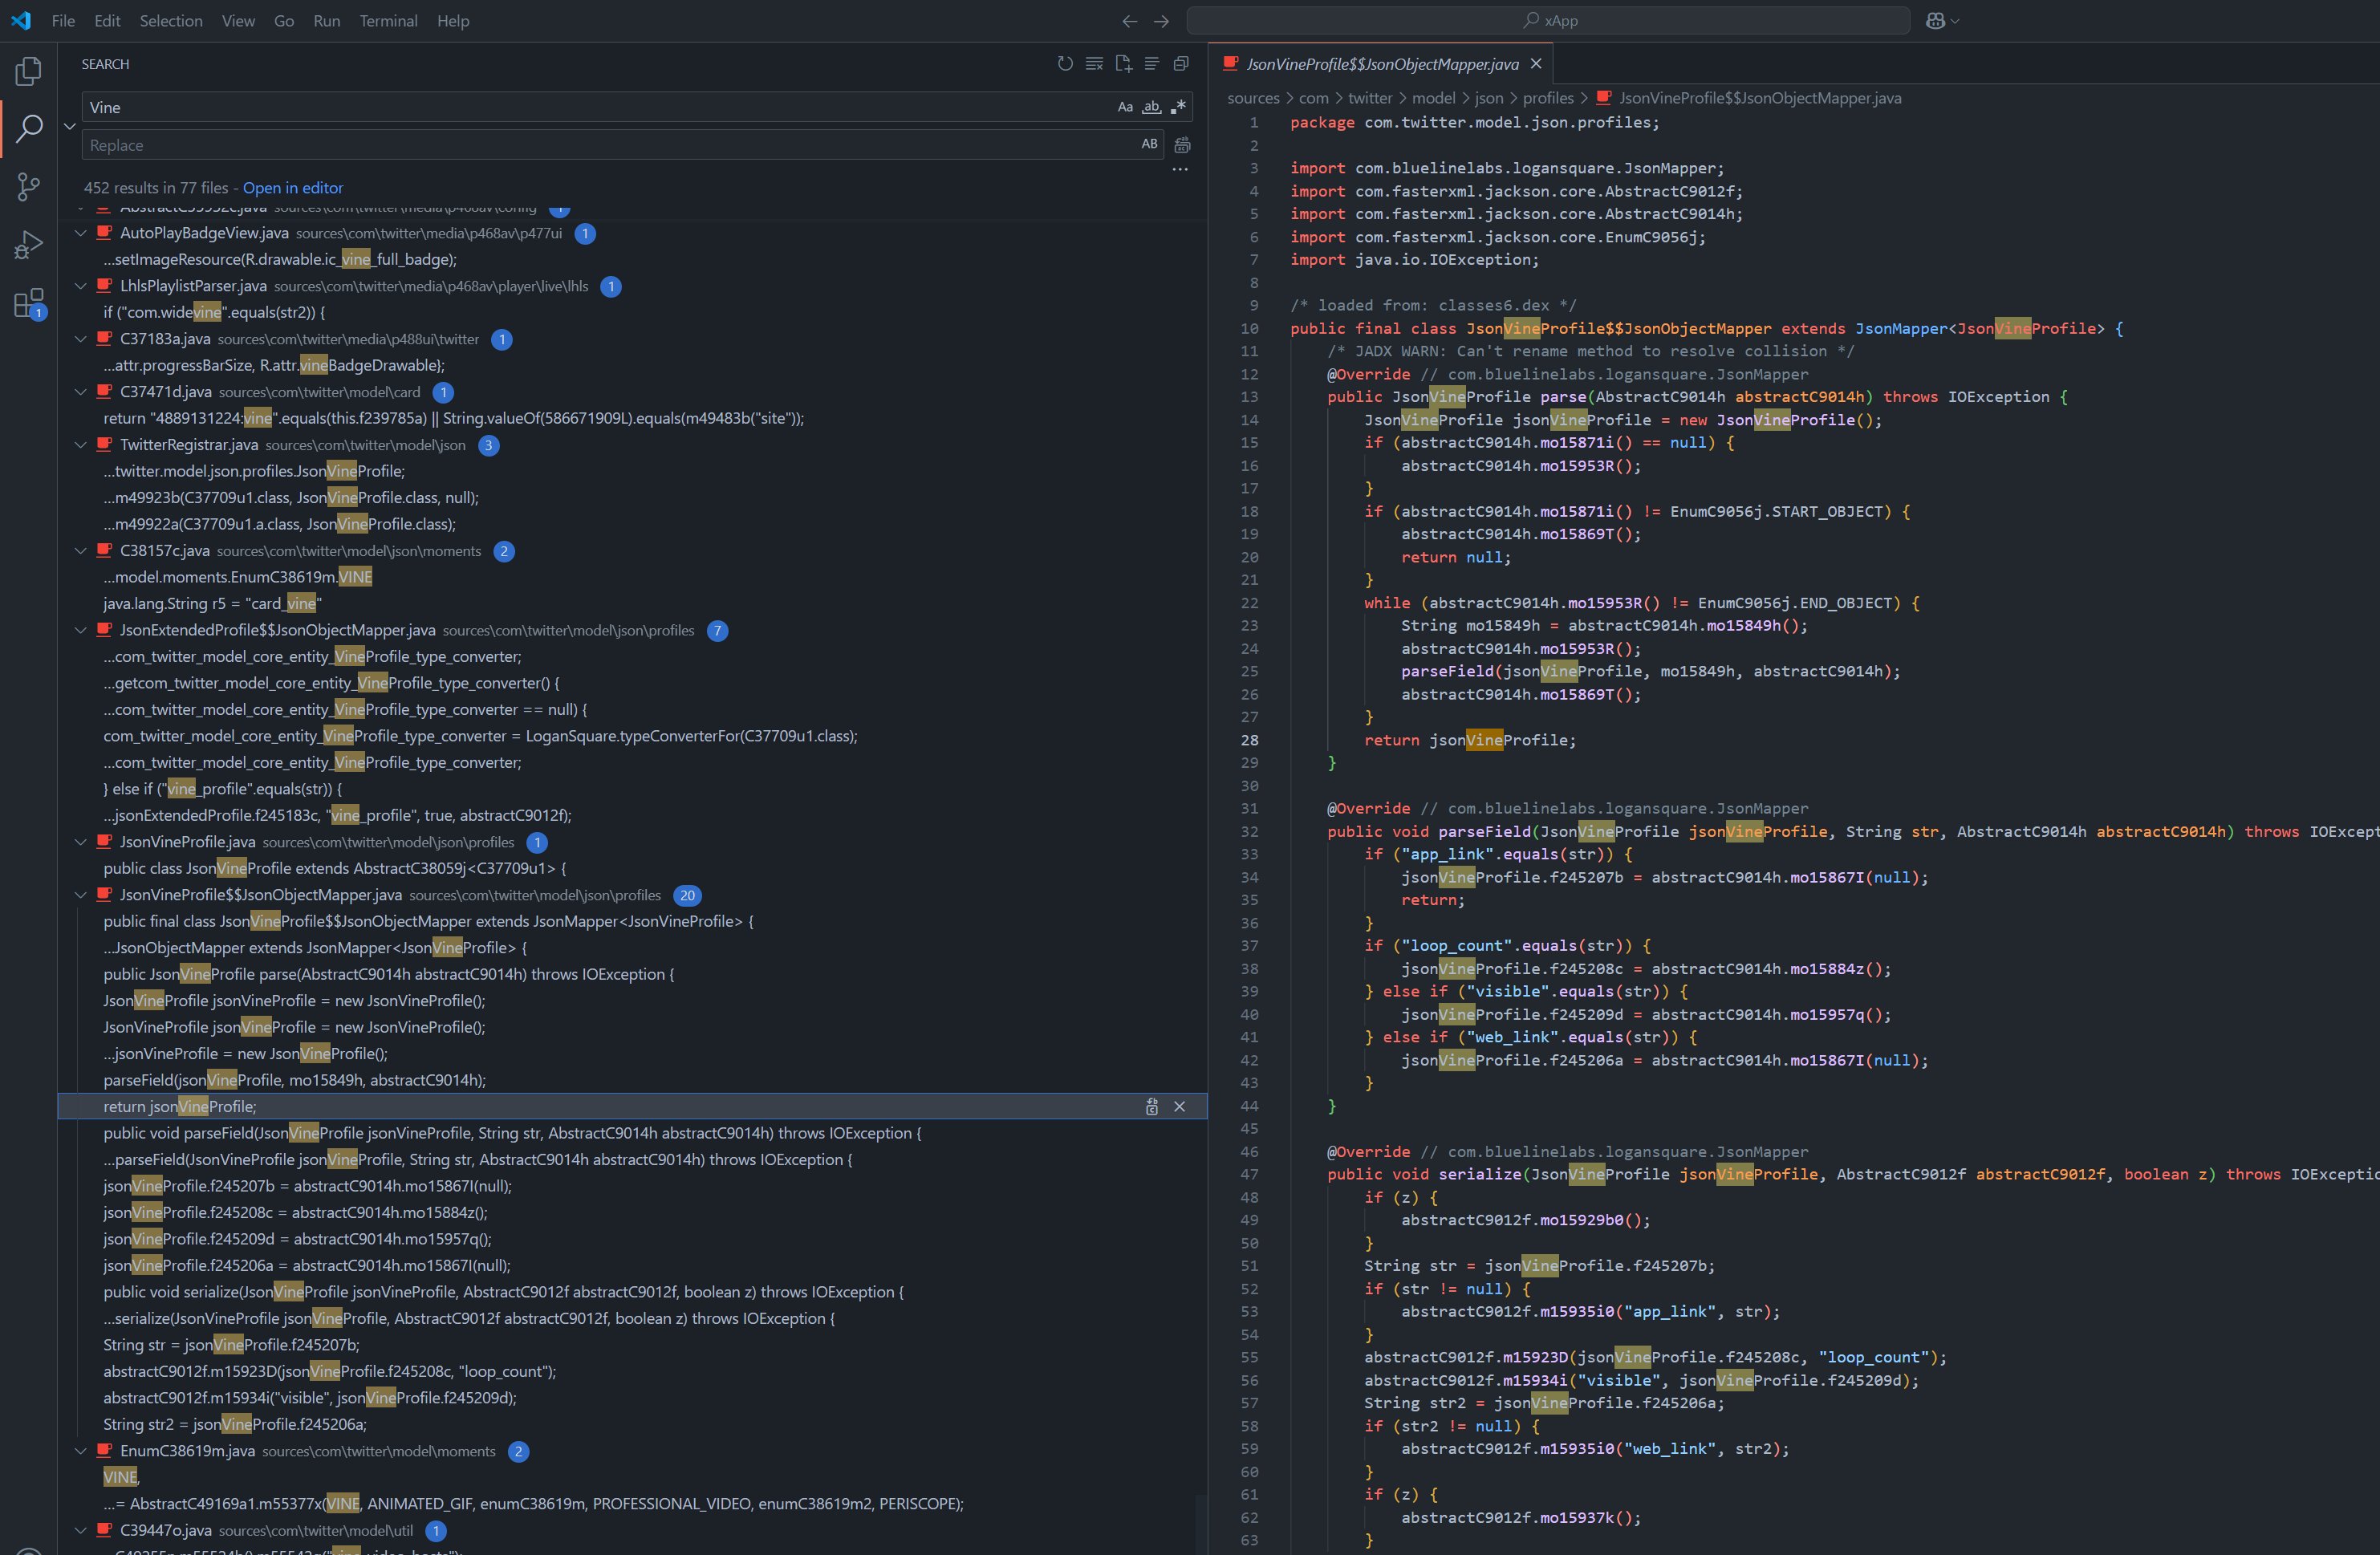This screenshot has height=1555, width=2380.
Task: Refresh search results
Action: click(1065, 64)
